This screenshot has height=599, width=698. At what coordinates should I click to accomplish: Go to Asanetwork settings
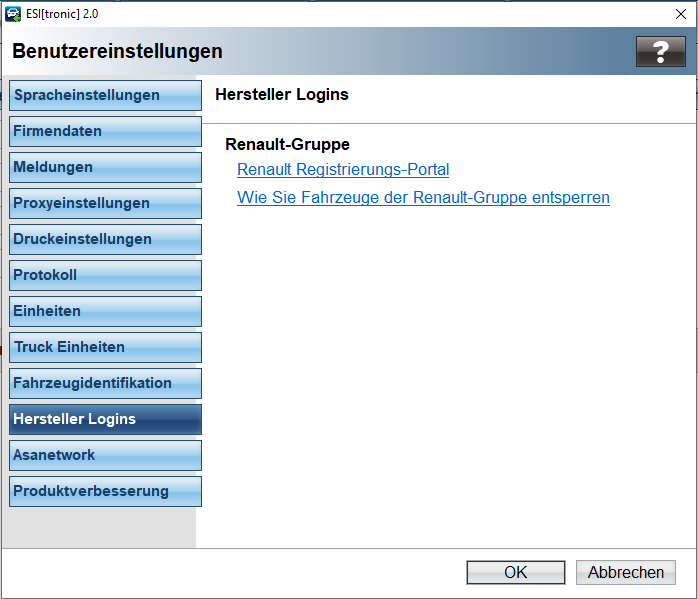click(105, 455)
